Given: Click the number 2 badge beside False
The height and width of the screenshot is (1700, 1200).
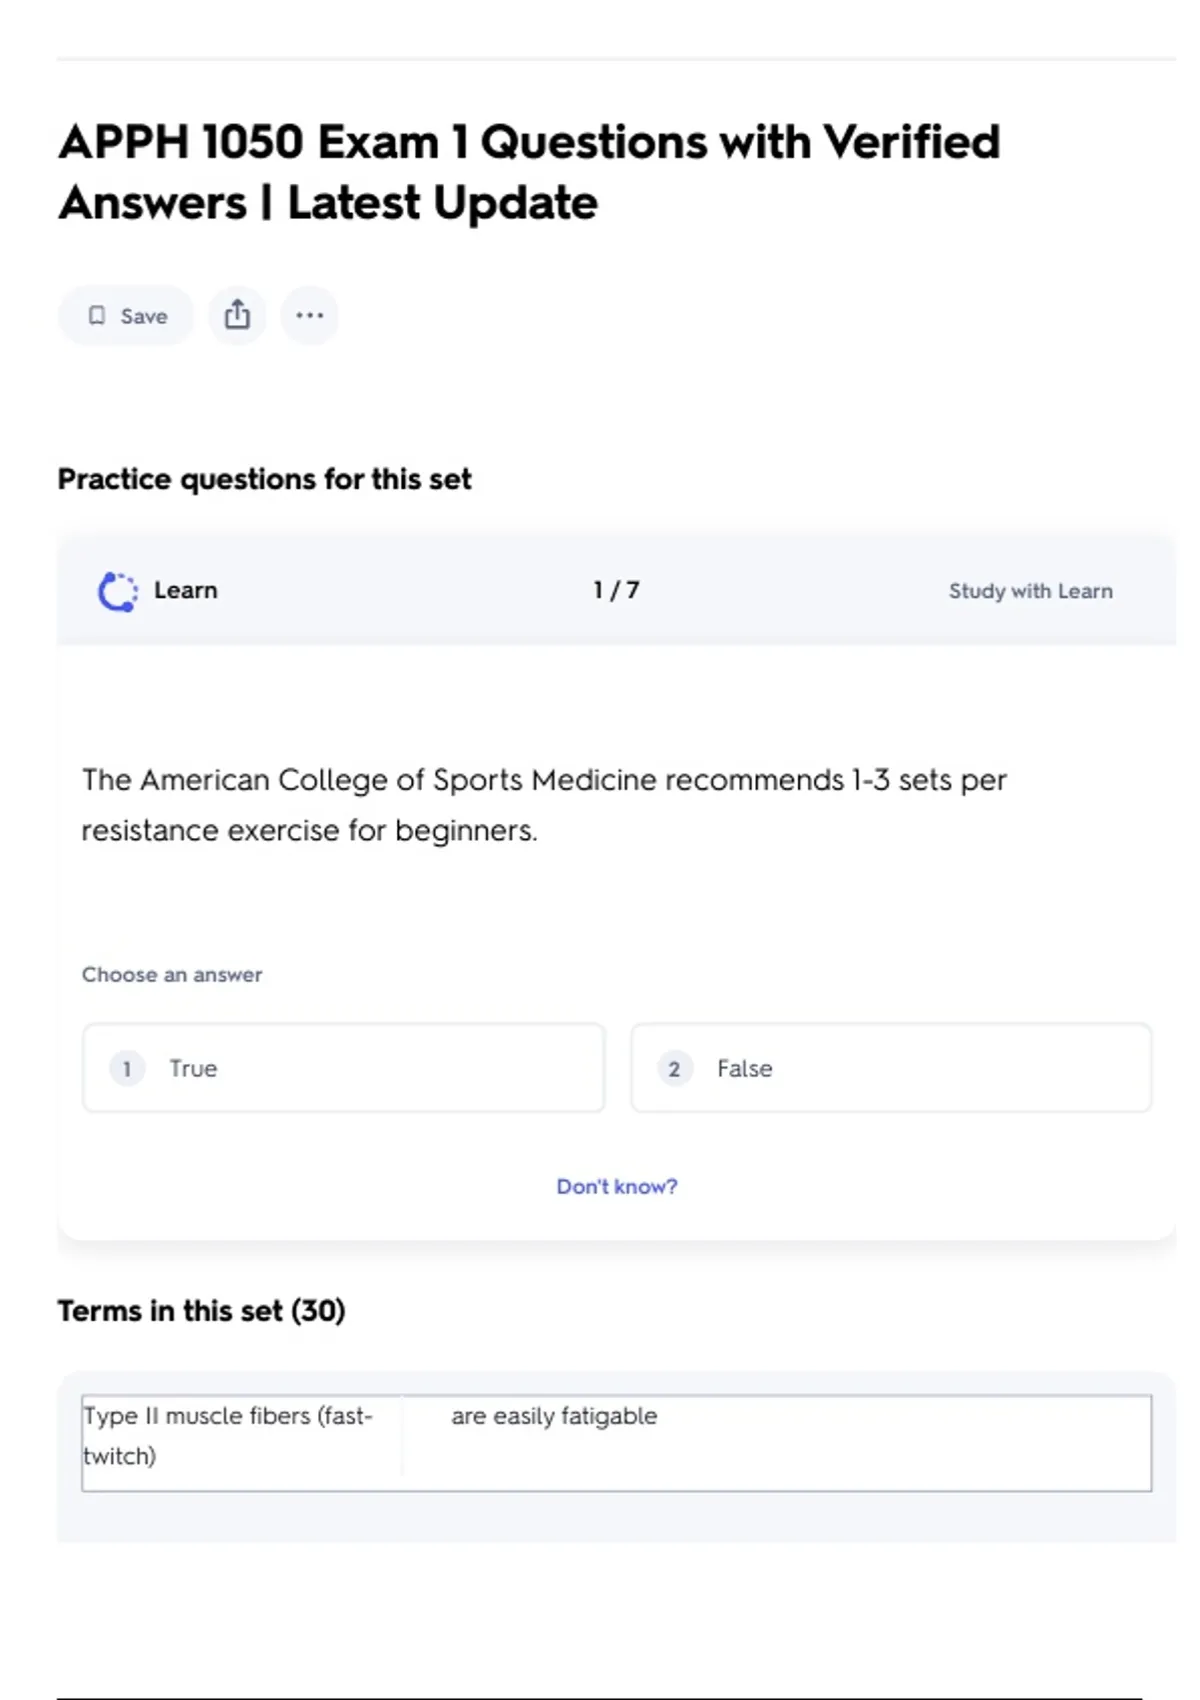Looking at the screenshot, I should coord(674,1069).
